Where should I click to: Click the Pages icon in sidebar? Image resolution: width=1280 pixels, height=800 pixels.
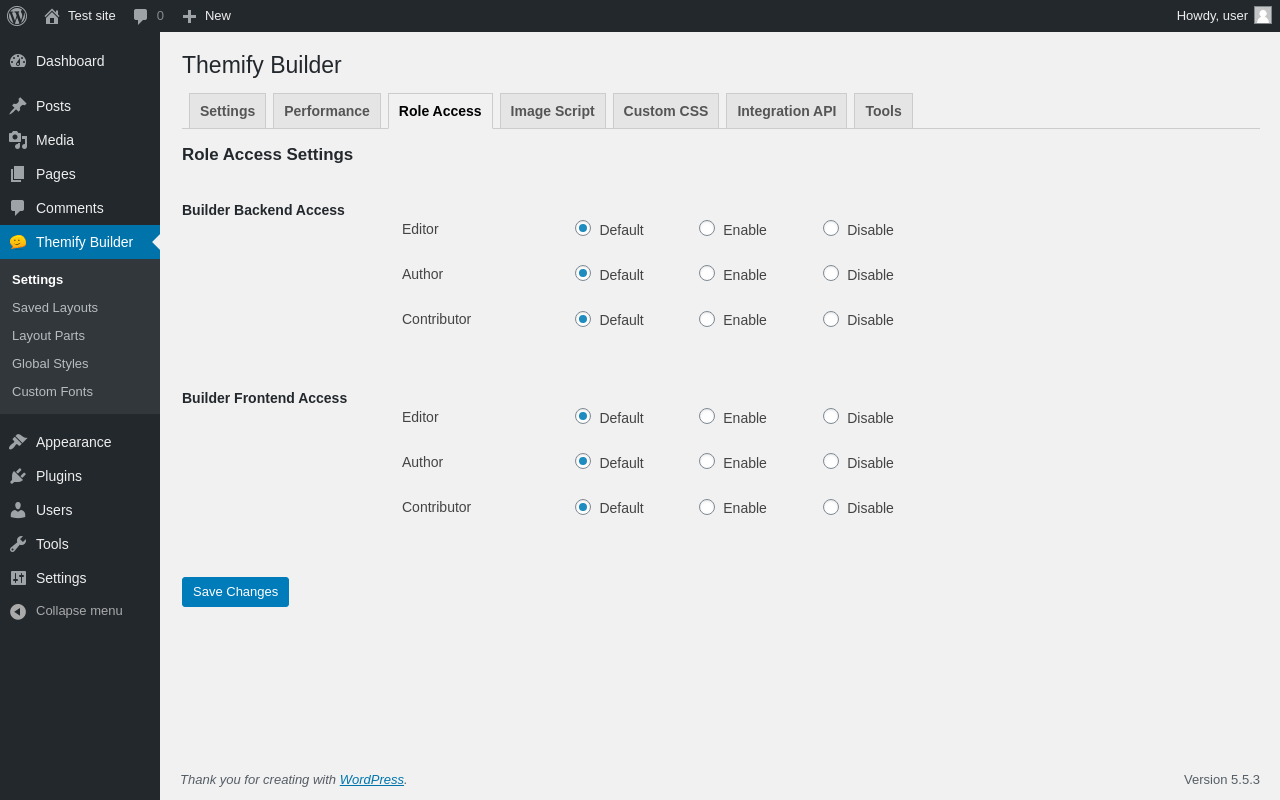(18, 174)
